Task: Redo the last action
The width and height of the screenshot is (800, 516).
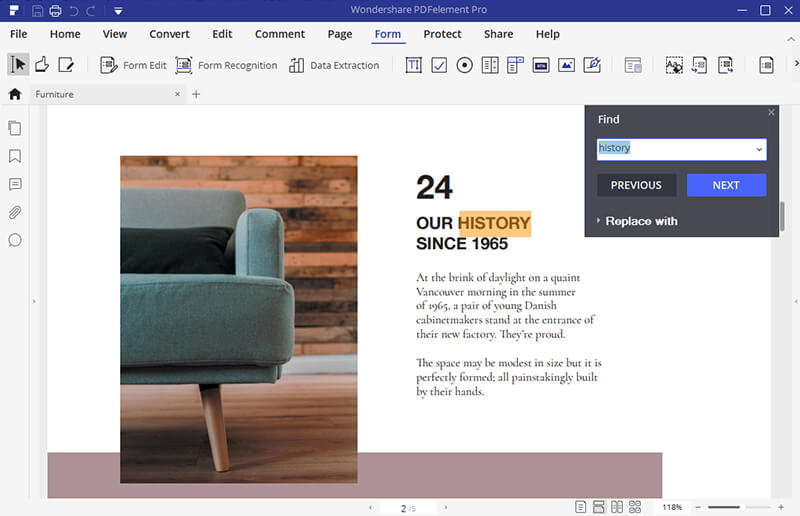Action: coord(91,10)
